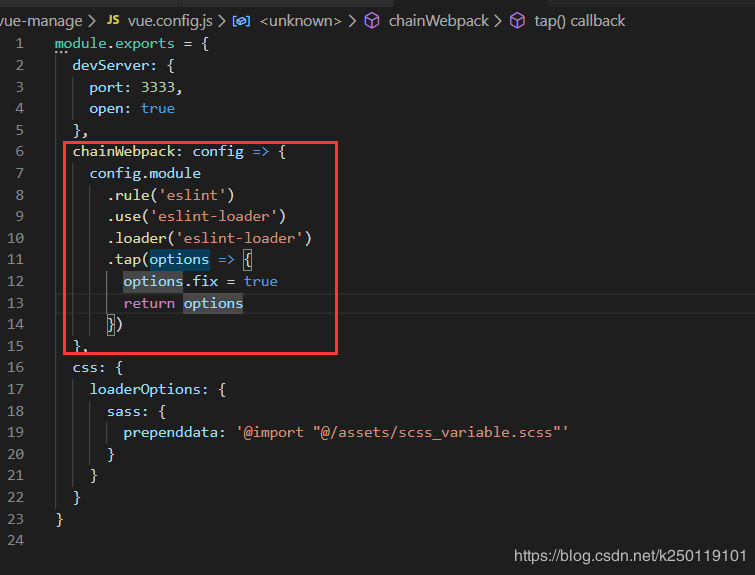Open the vue-manage folder breadcrumb
The width and height of the screenshot is (755, 575).
(42, 20)
